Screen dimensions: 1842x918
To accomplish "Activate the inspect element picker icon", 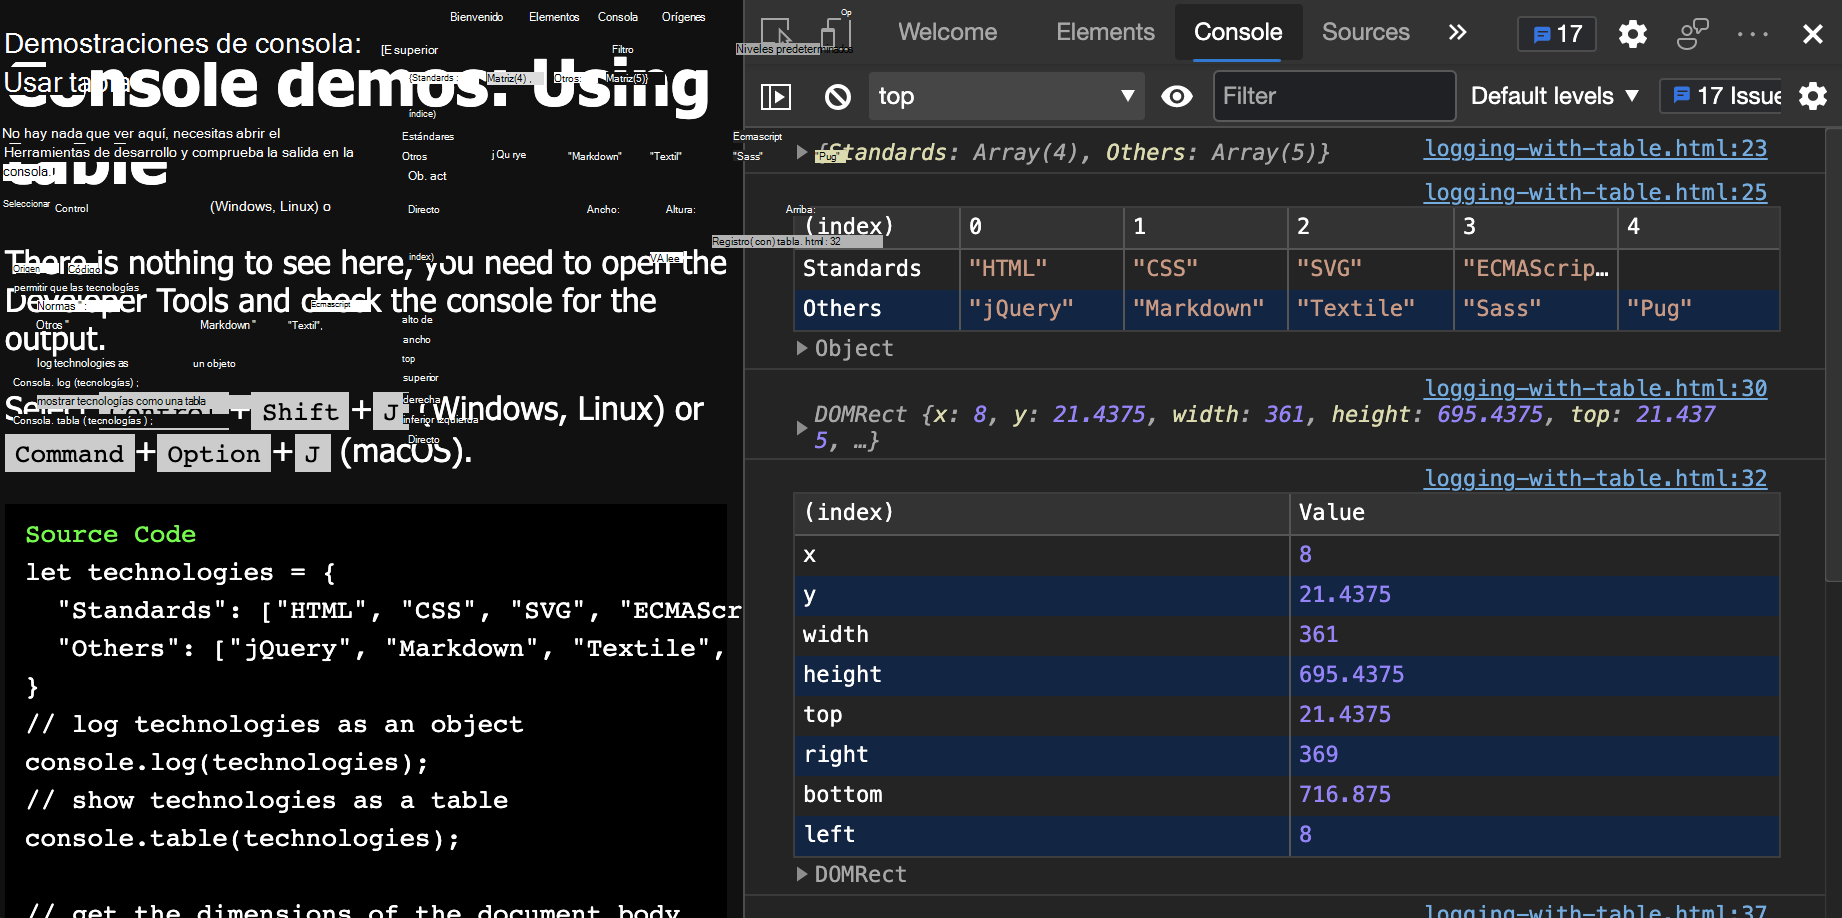I will coord(777,33).
